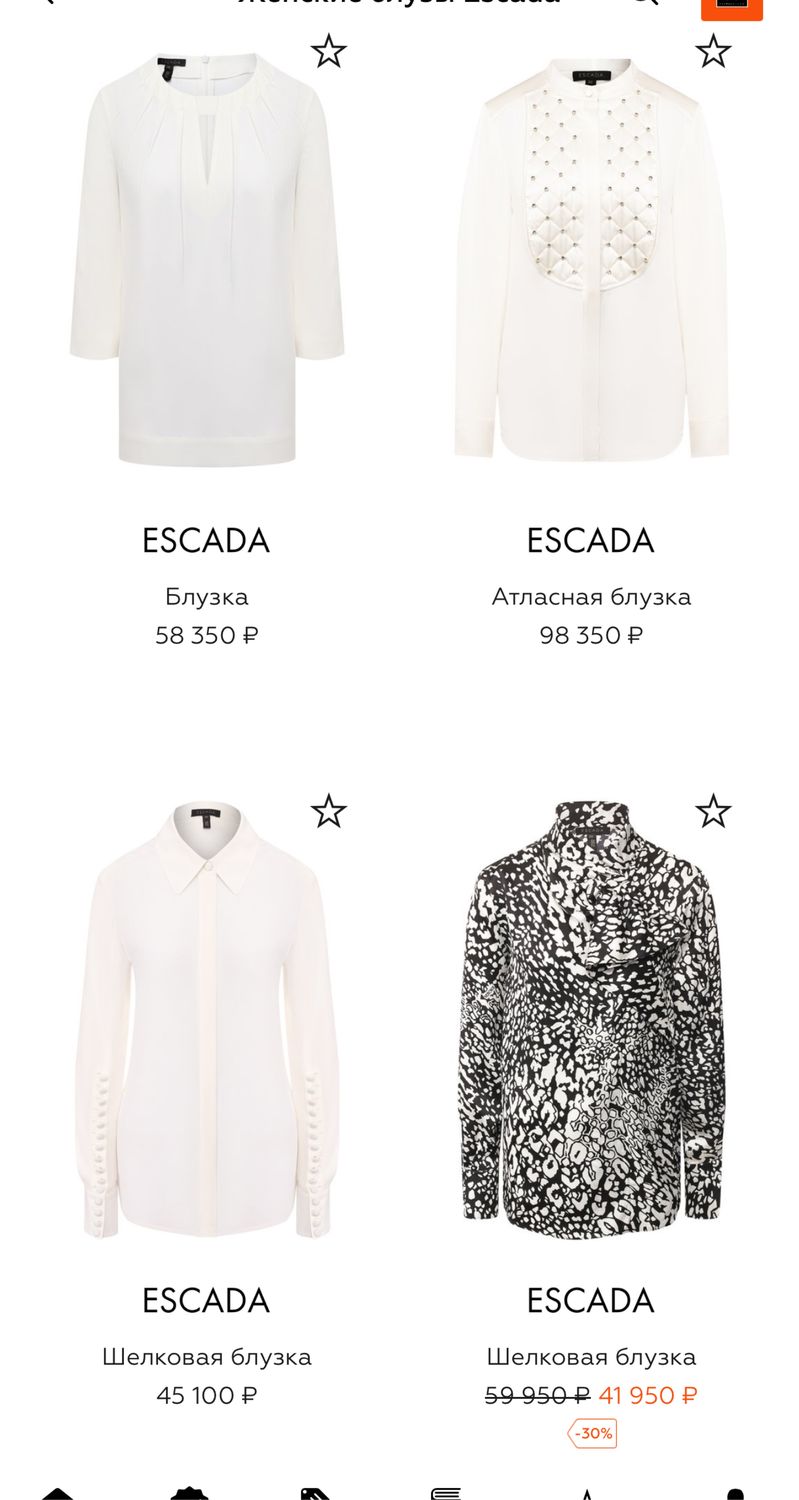The image size is (799, 1500).
Task: Select the Шелковая блузка priced 45 100 ₽
Action: (207, 1357)
